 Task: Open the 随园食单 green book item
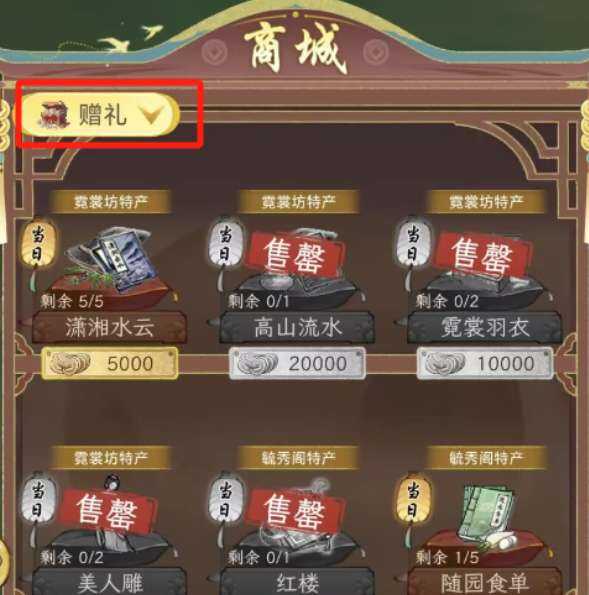point(488,516)
